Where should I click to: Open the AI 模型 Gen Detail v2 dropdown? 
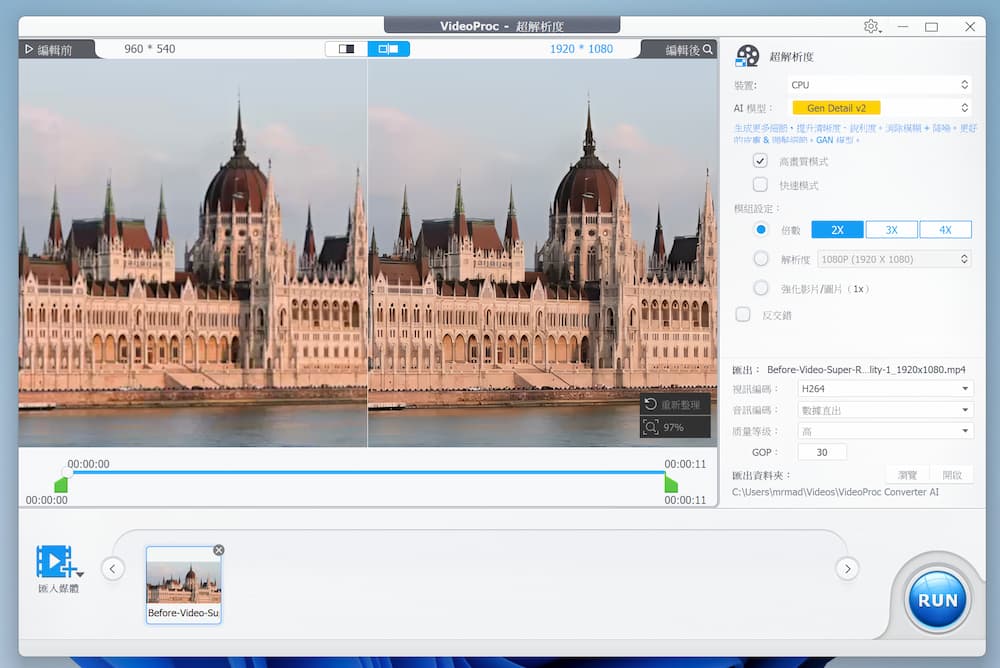(x=880, y=107)
